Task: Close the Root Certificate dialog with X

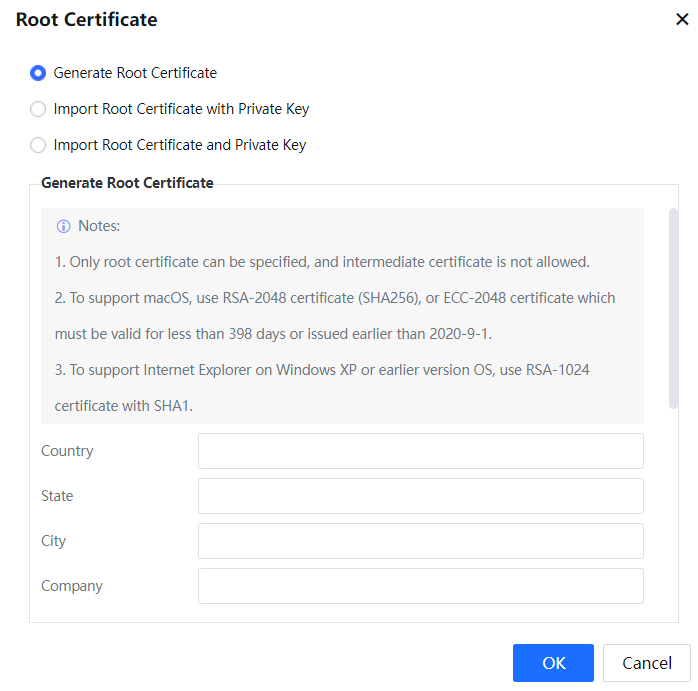Action: (x=682, y=20)
